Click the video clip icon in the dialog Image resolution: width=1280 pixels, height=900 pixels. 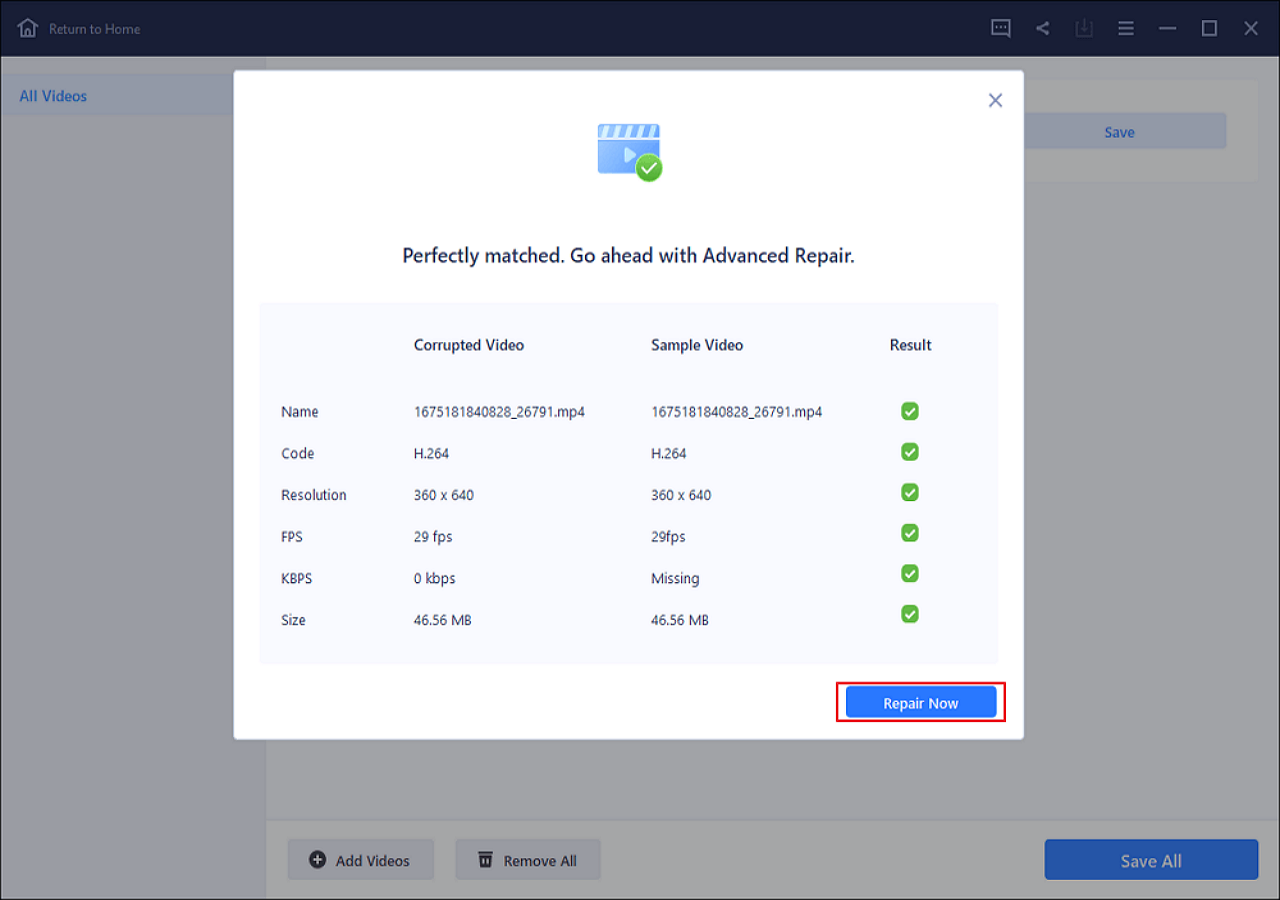[x=629, y=150]
